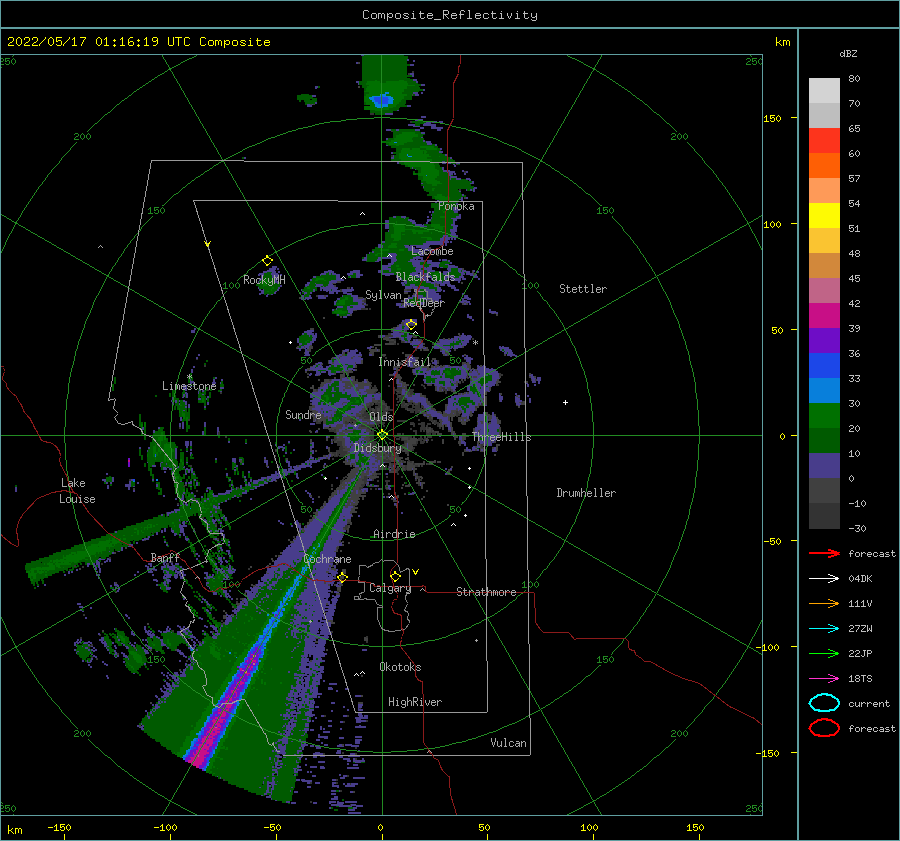The height and width of the screenshot is (841, 900).
Task: Click the bright yellow swatch between 54 and 51
Action: point(824,216)
